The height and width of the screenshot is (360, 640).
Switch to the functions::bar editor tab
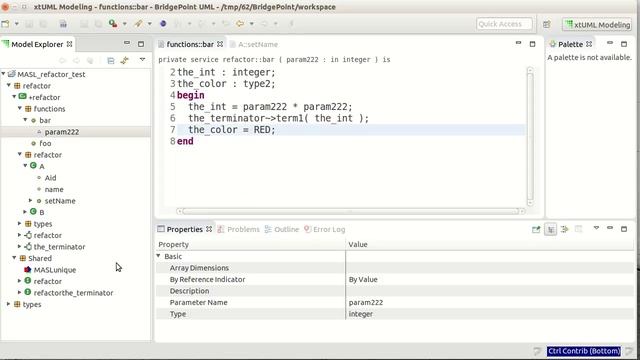tap(189, 44)
